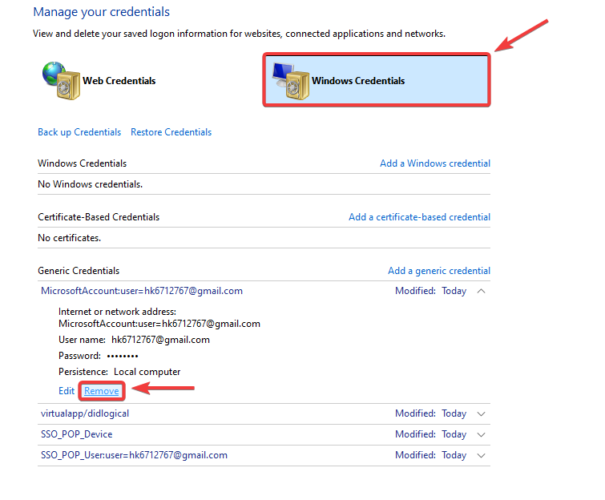
Task: Select the virtualapp/didlogical entry
Action: coord(84,413)
